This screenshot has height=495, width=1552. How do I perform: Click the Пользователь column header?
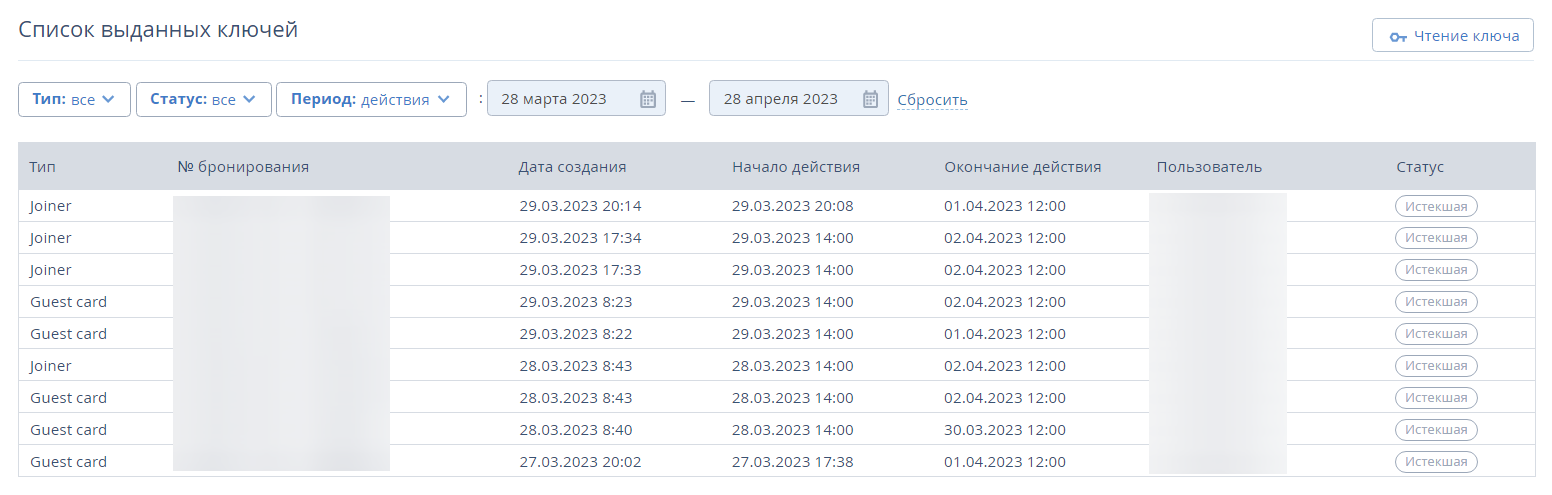pyautogui.click(x=1209, y=167)
